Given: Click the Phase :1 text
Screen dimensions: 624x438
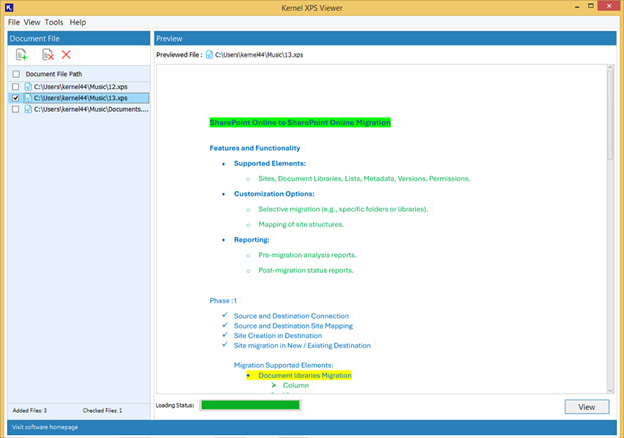Looking at the screenshot, I should pos(223,301).
